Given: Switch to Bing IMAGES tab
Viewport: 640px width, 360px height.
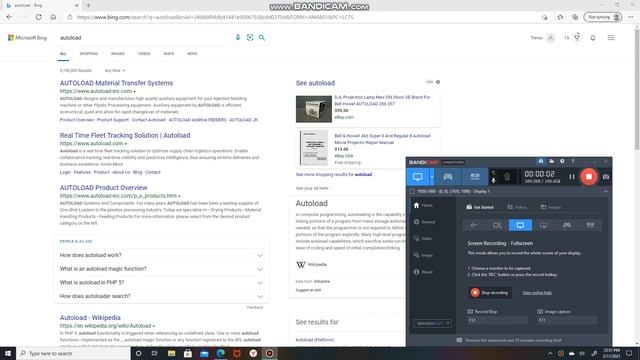Looking at the screenshot, I should click(x=118, y=54).
